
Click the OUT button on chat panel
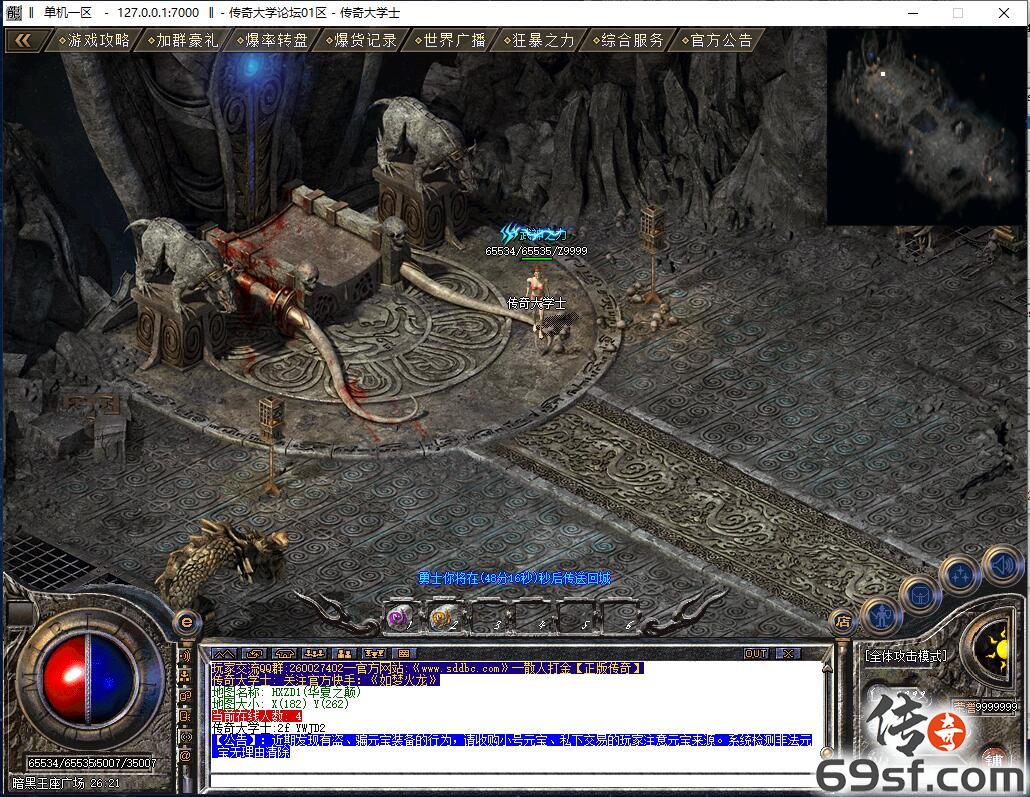756,654
